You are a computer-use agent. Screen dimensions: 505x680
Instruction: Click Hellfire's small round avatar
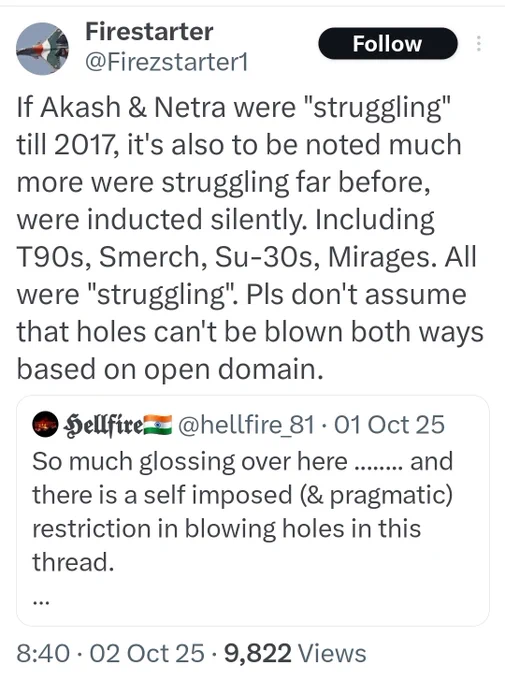tap(45, 424)
